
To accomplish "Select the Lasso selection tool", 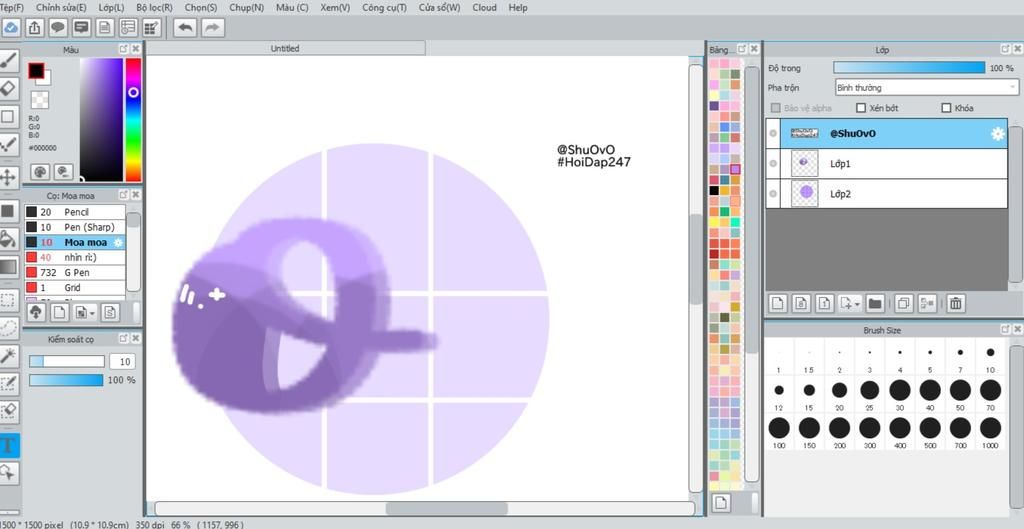I will pos(8,327).
